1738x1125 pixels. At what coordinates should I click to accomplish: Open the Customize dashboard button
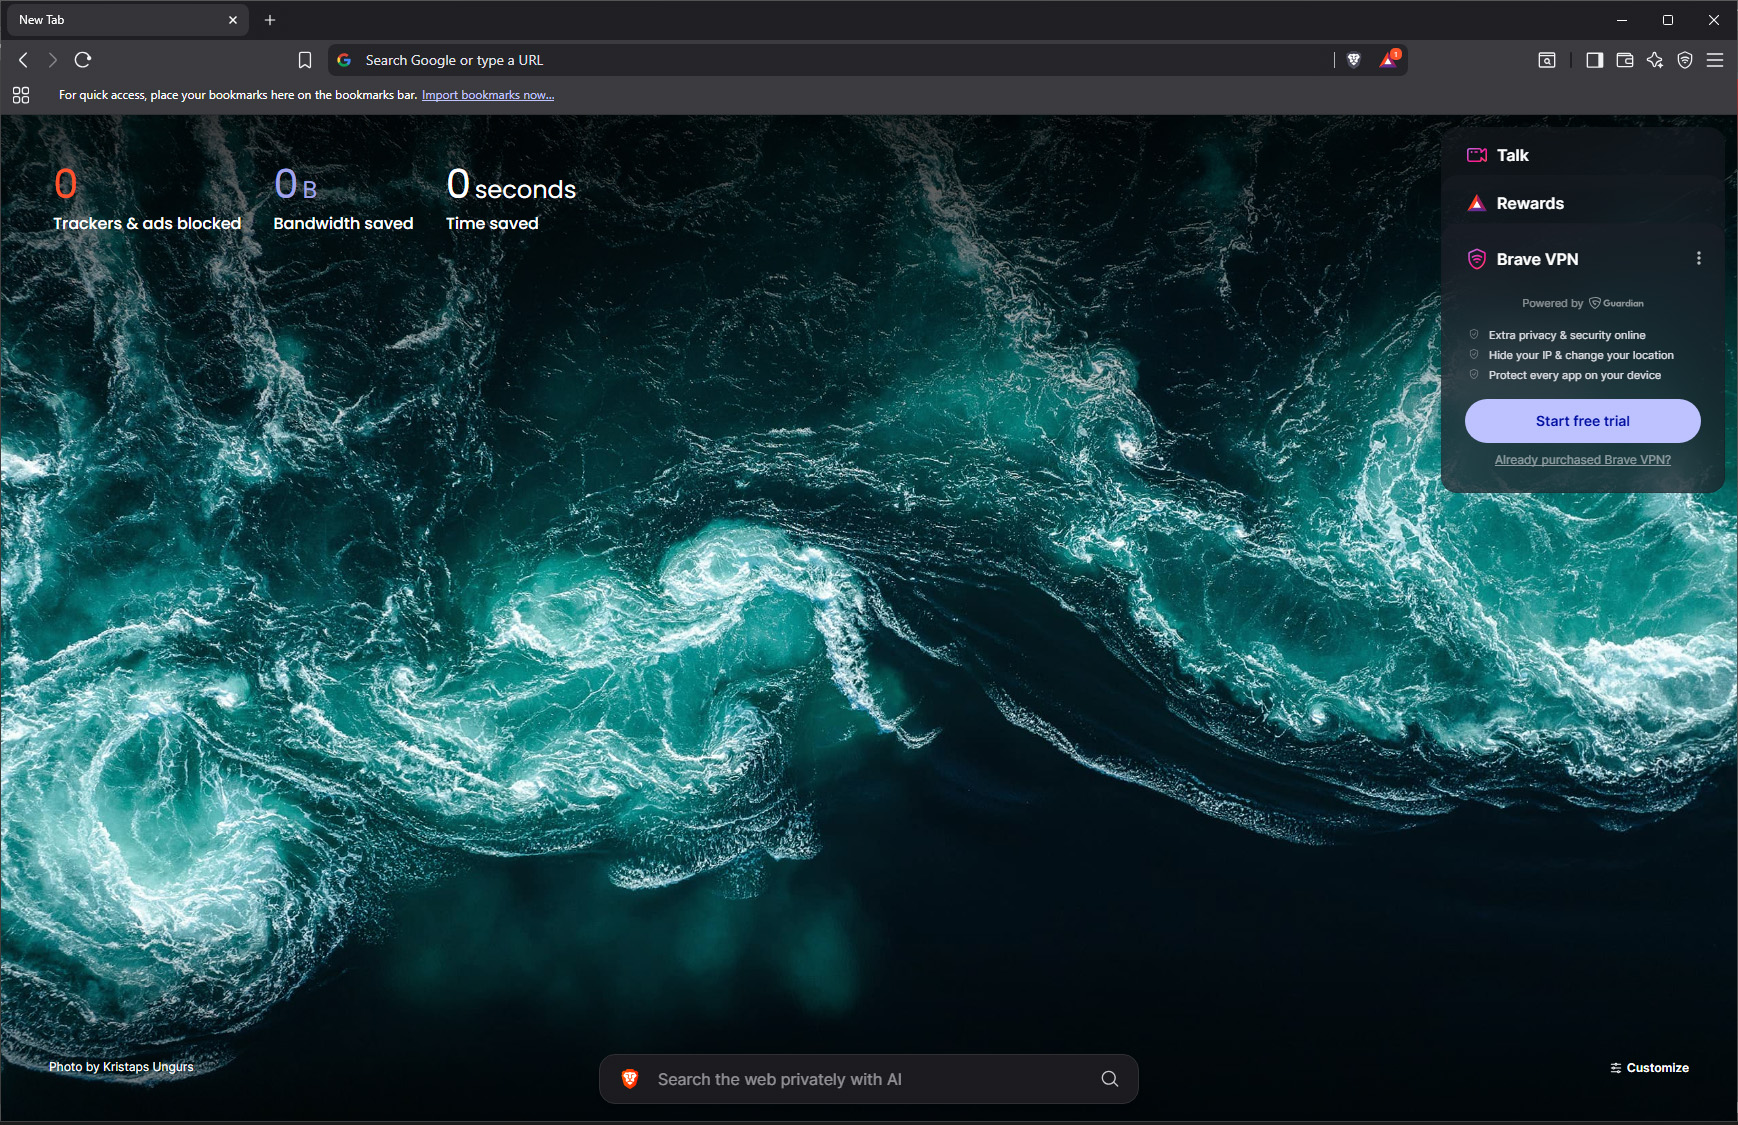point(1649,1068)
